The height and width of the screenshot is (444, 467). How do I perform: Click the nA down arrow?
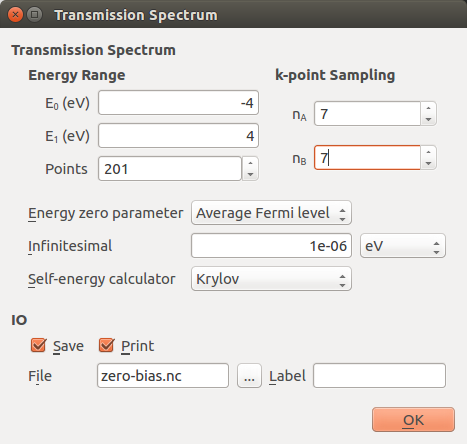point(429,120)
